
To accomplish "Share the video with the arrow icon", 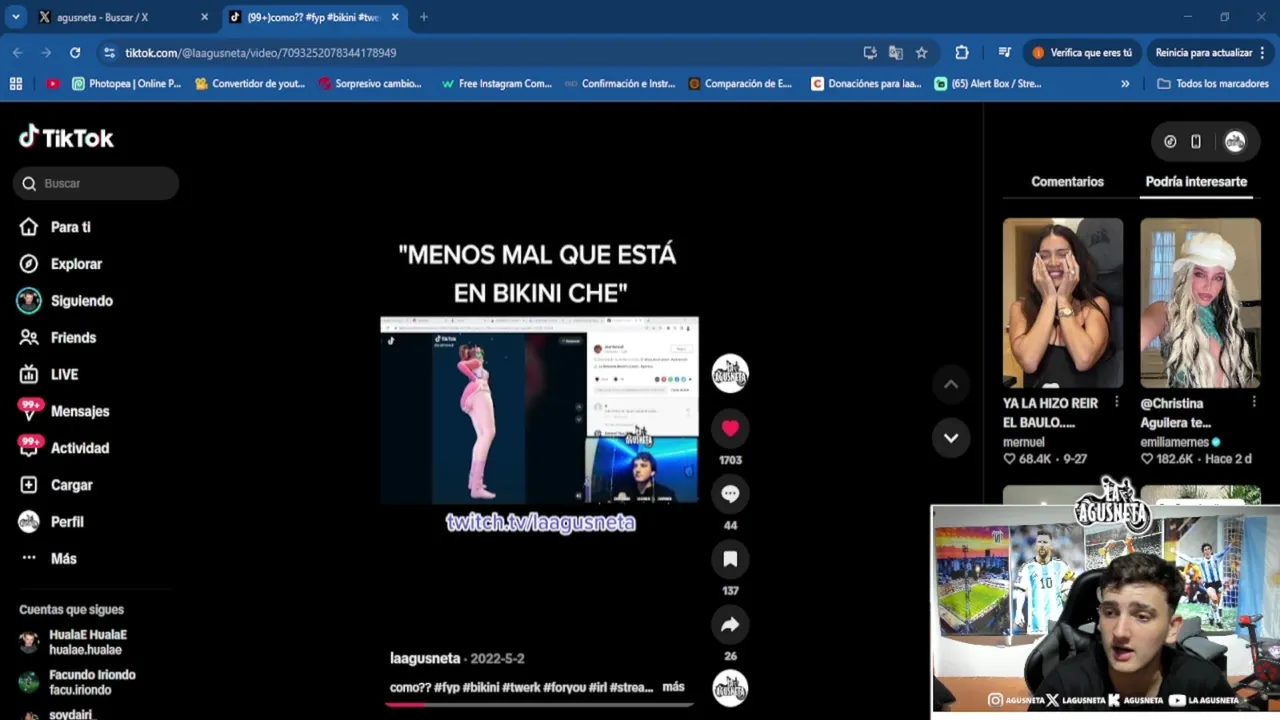I will coord(730,625).
